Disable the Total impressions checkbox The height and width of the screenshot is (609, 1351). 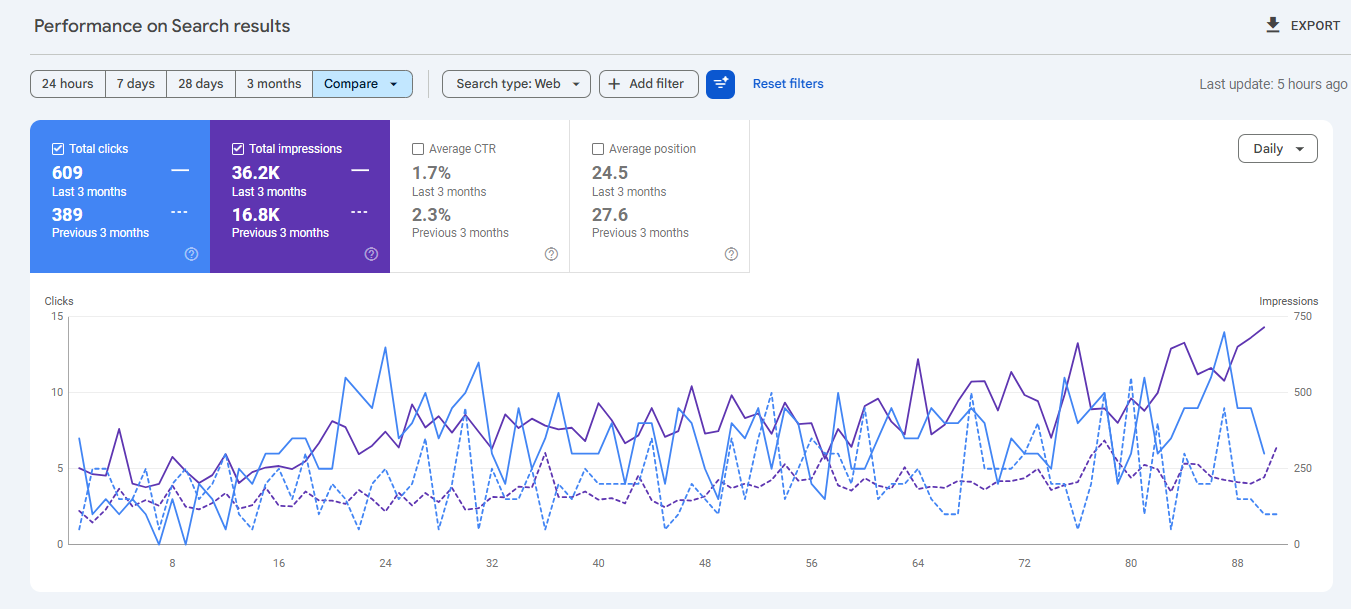click(x=238, y=148)
